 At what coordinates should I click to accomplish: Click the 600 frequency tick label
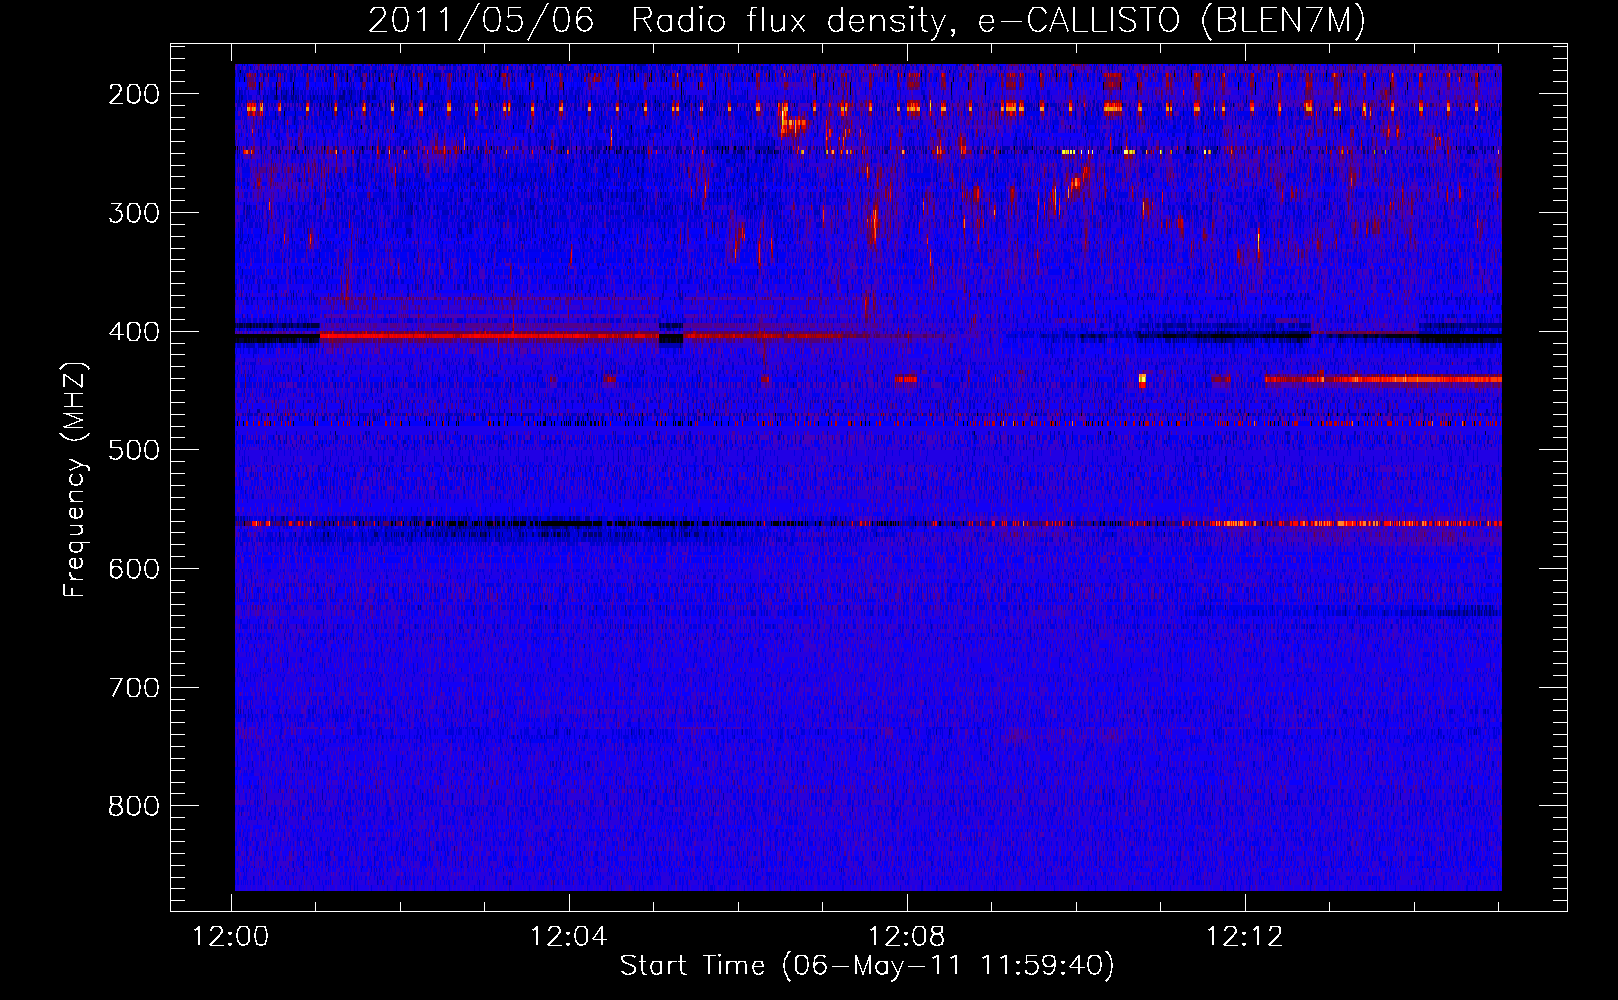coord(133,569)
